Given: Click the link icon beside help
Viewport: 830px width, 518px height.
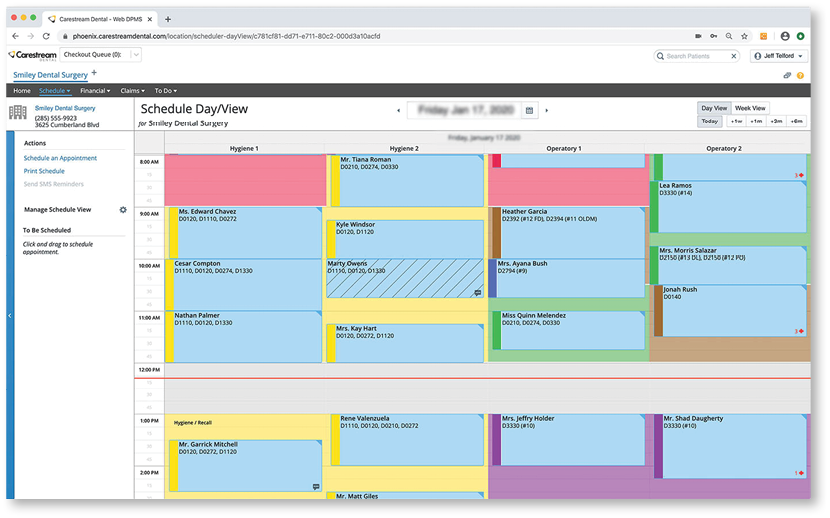Looking at the screenshot, I should pyautogui.click(x=787, y=75).
